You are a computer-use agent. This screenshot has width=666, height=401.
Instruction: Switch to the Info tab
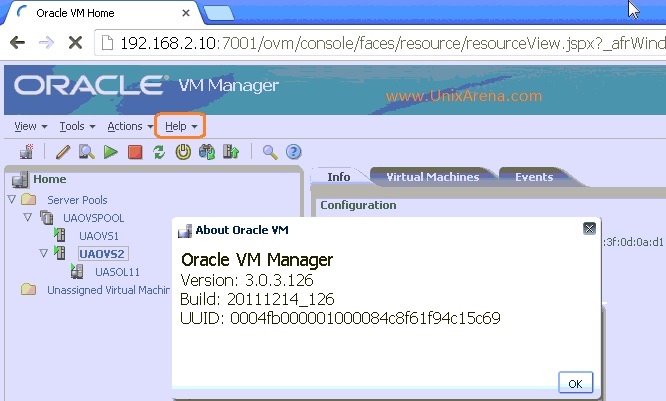pos(339,177)
